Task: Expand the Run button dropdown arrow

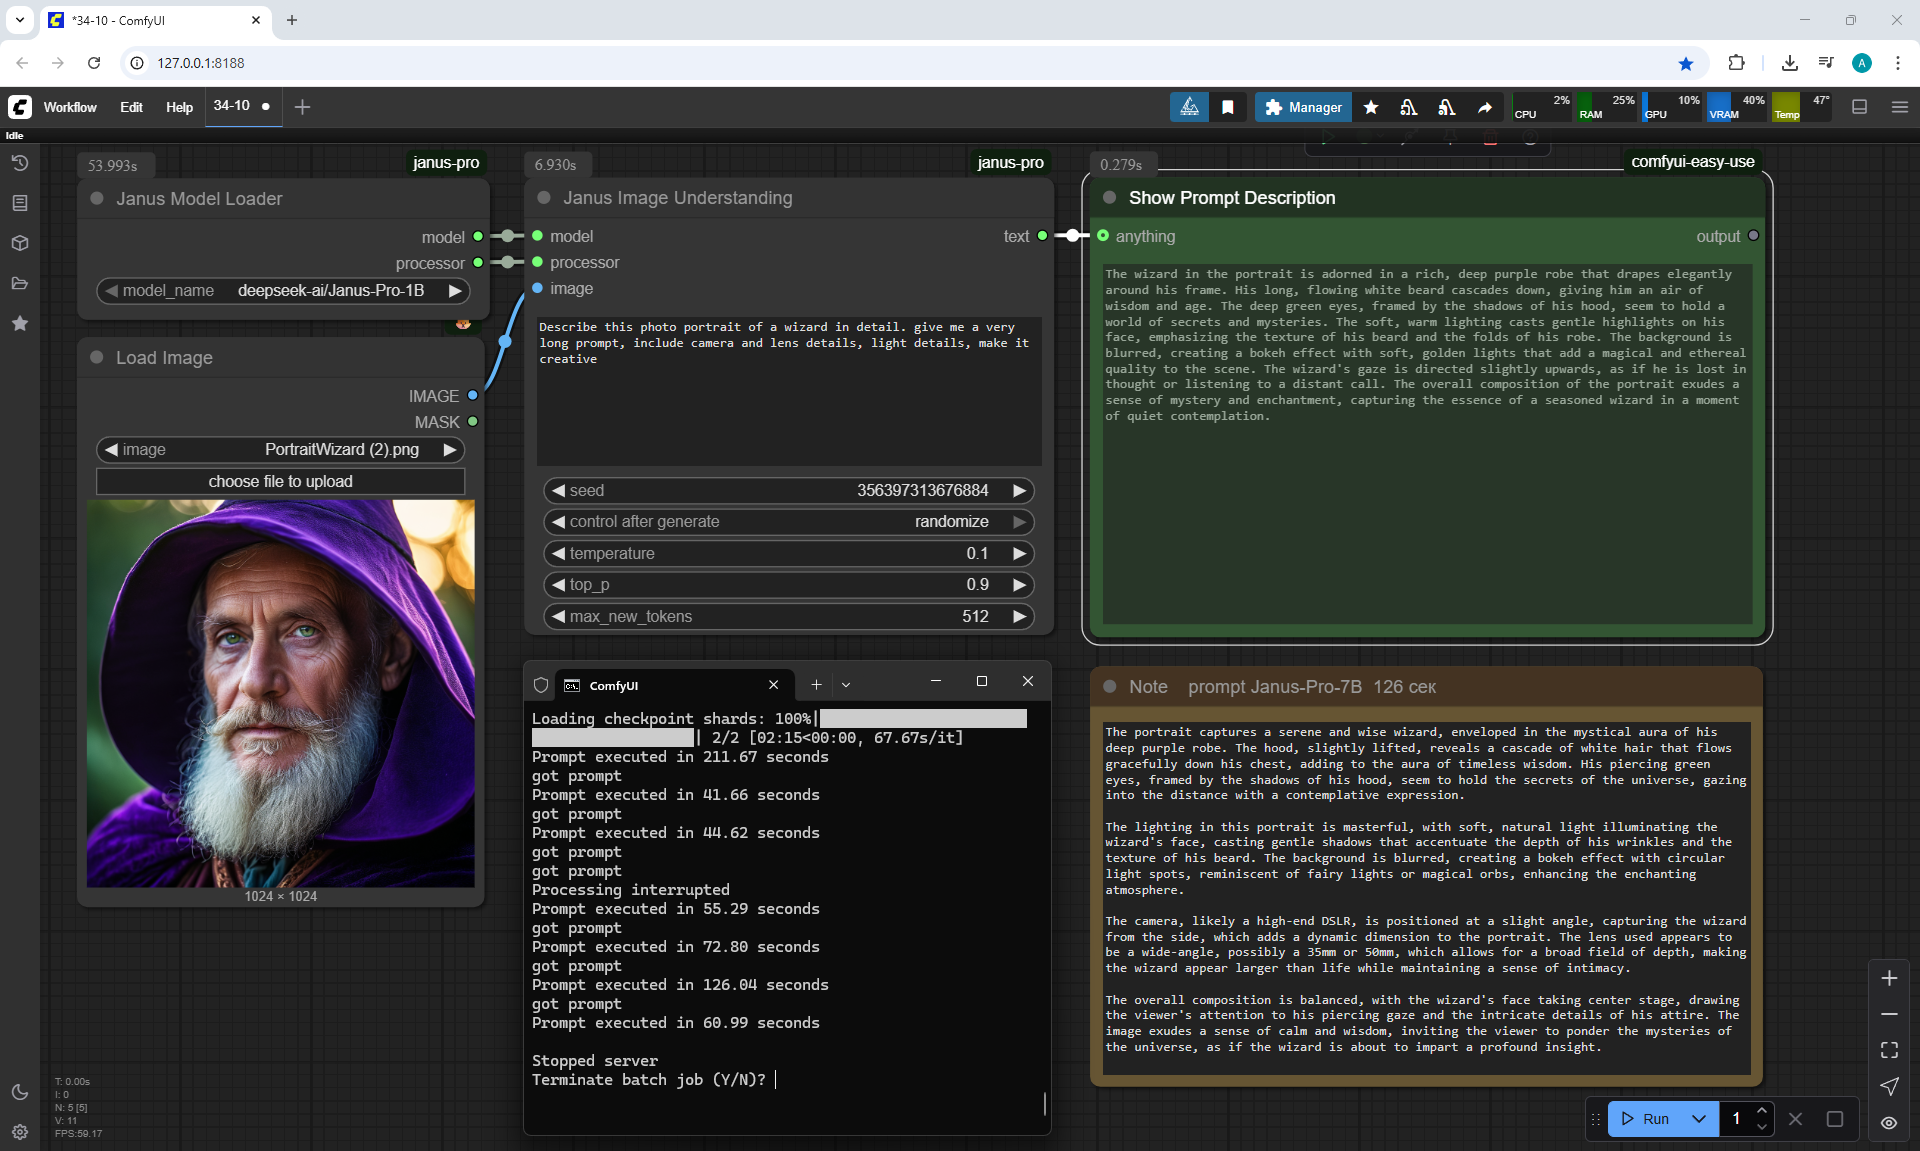Action: click(1698, 1118)
